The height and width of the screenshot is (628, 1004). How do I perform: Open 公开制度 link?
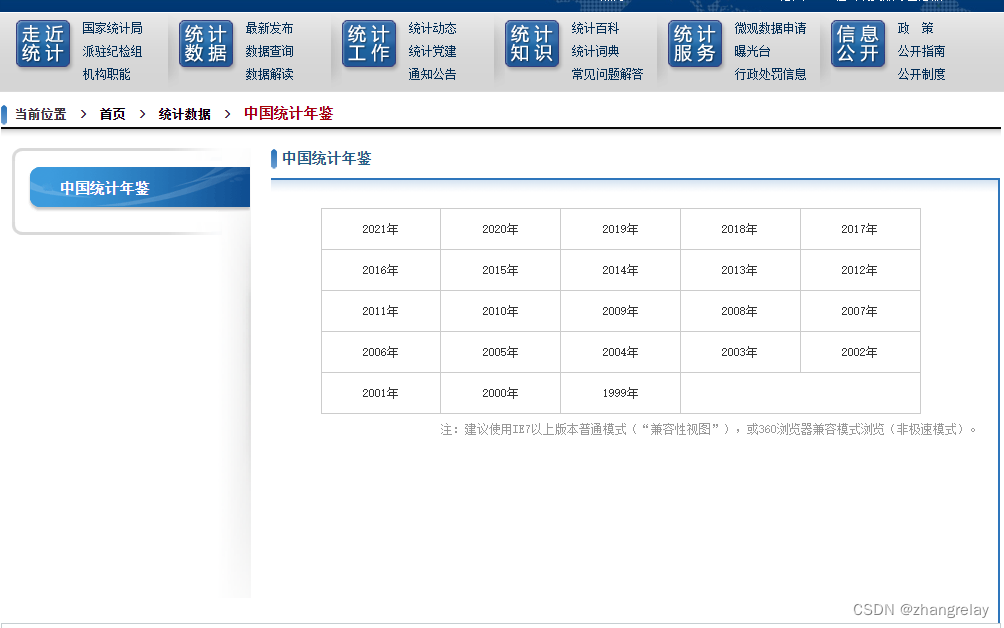coord(921,74)
